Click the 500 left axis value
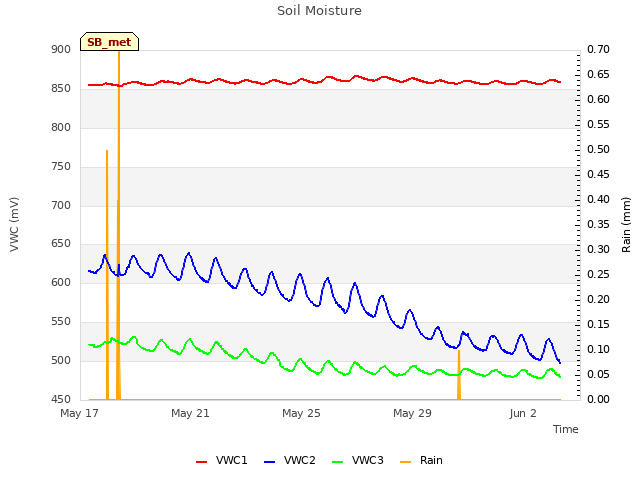This screenshot has height=480, width=640. [61, 360]
